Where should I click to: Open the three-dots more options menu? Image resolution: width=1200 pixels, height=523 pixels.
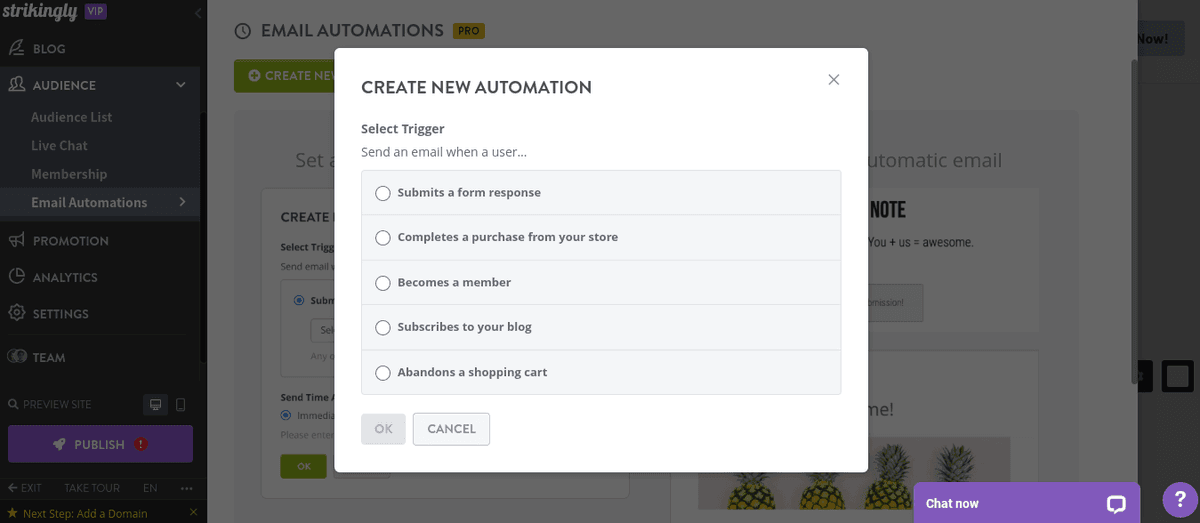tap(186, 488)
